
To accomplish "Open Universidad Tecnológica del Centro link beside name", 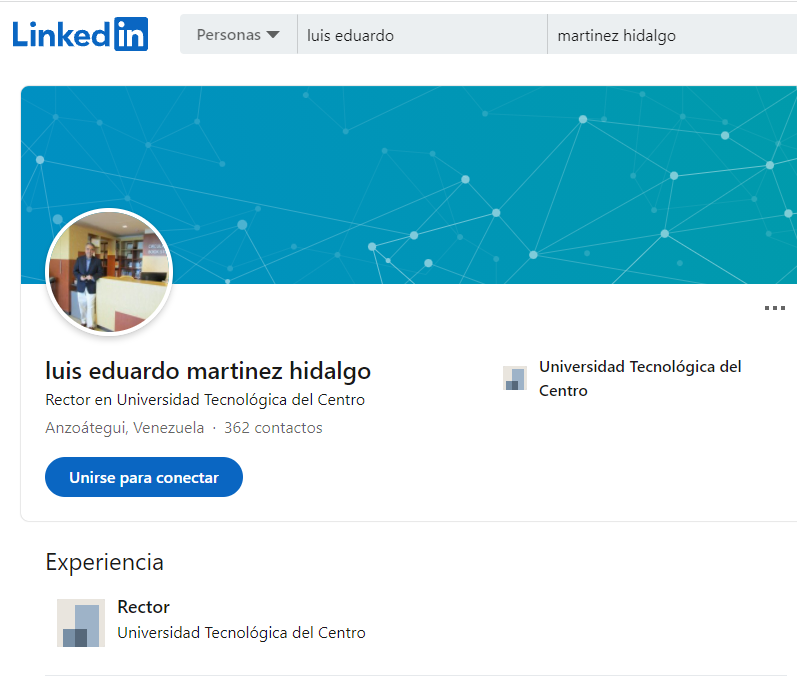I will click(640, 379).
